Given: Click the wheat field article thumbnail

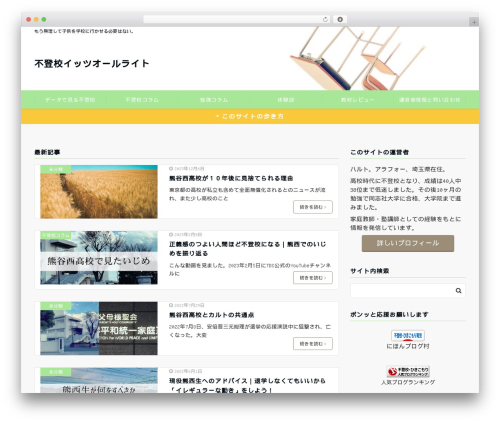Looking at the screenshot, I should [x=99, y=192].
